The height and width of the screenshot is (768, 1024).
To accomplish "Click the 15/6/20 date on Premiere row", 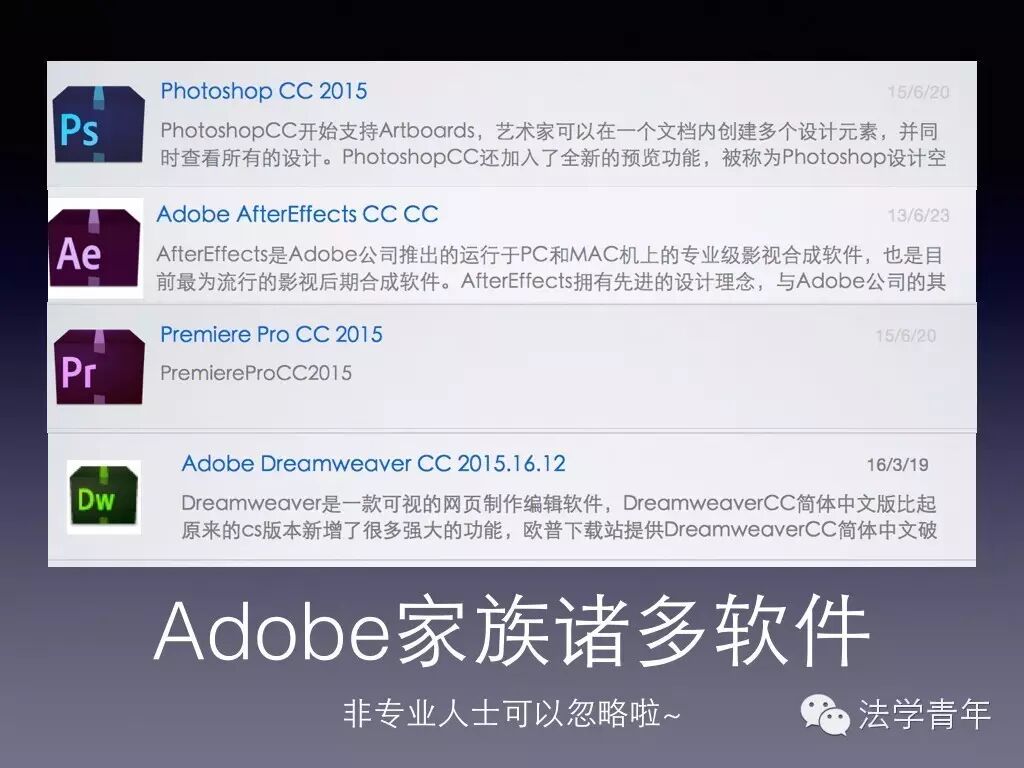I will point(906,336).
